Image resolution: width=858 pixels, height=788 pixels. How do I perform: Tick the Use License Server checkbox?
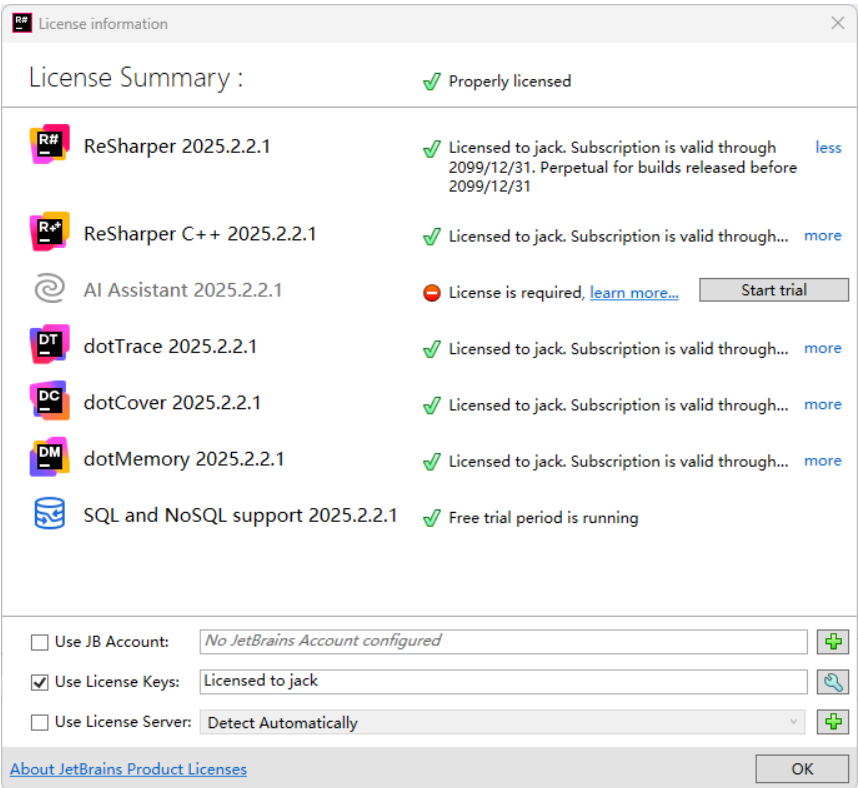40,722
